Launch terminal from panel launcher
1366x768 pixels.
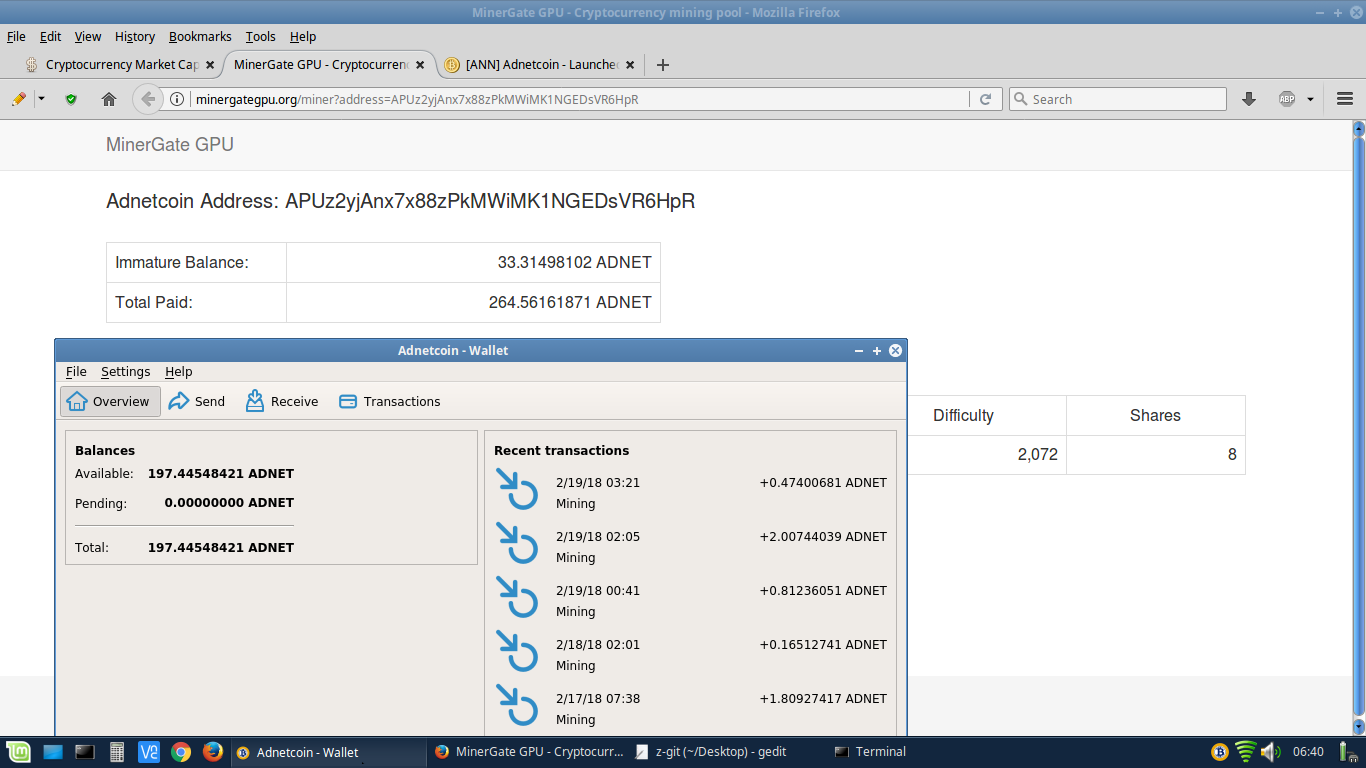85,752
